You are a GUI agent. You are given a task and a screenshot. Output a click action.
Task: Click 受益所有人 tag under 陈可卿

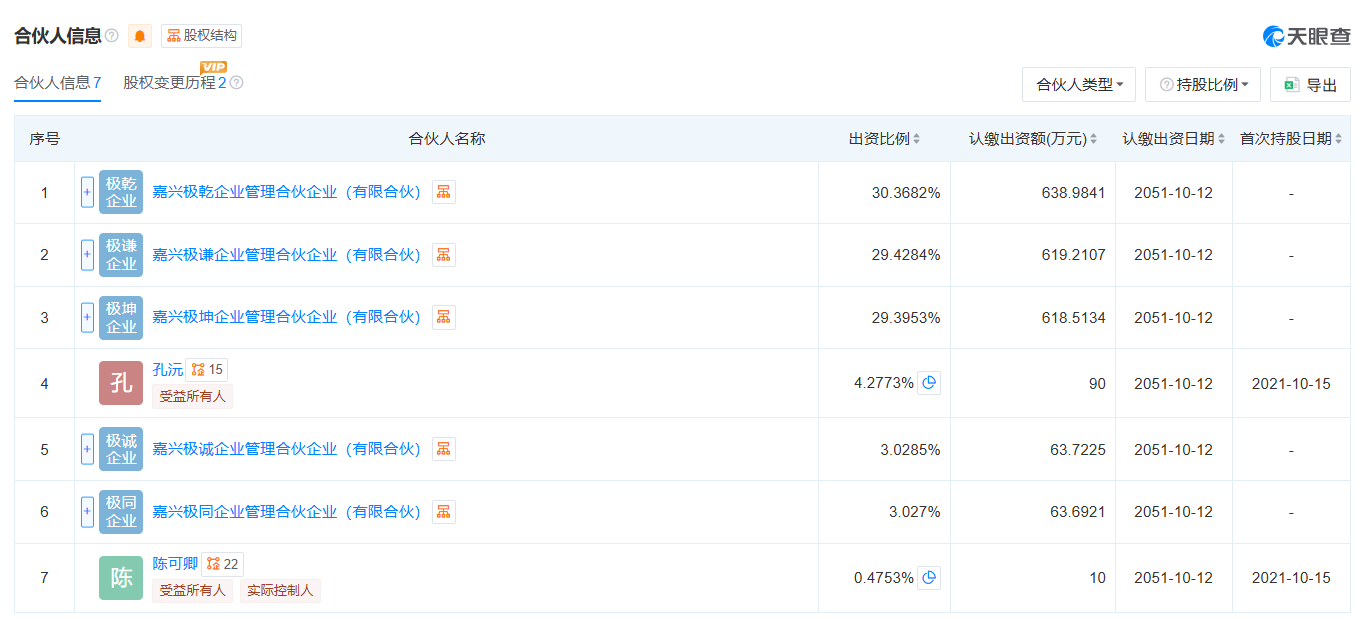point(193,590)
